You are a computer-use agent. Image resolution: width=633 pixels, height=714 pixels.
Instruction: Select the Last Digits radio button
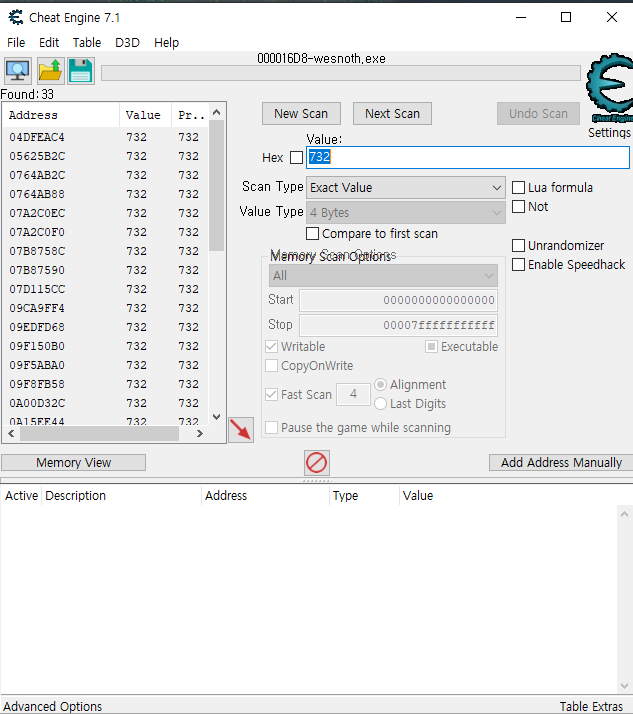click(380, 404)
